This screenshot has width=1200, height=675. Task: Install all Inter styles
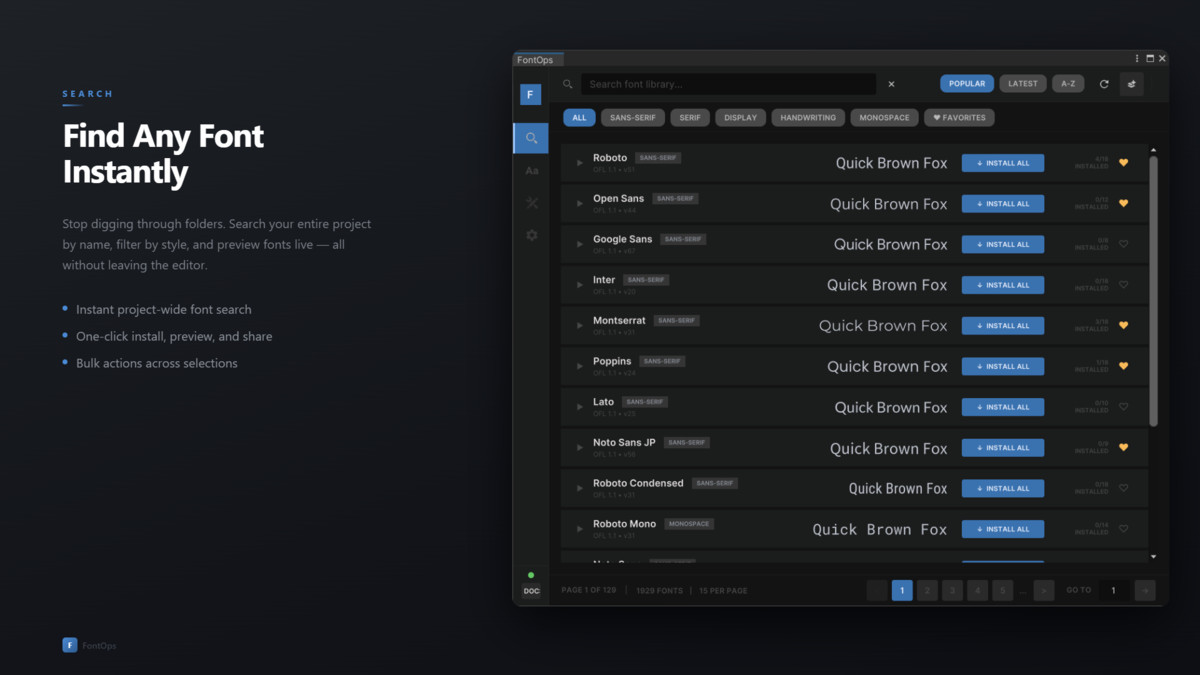click(x=1003, y=285)
